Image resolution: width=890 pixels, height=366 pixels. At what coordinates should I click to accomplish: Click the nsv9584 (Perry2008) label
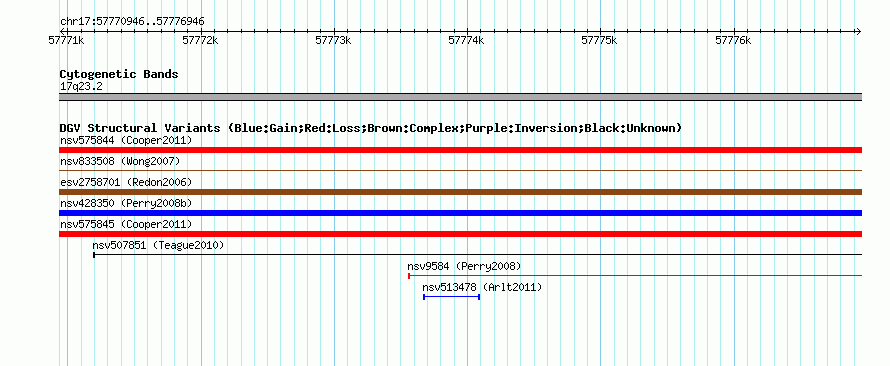point(464,266)
